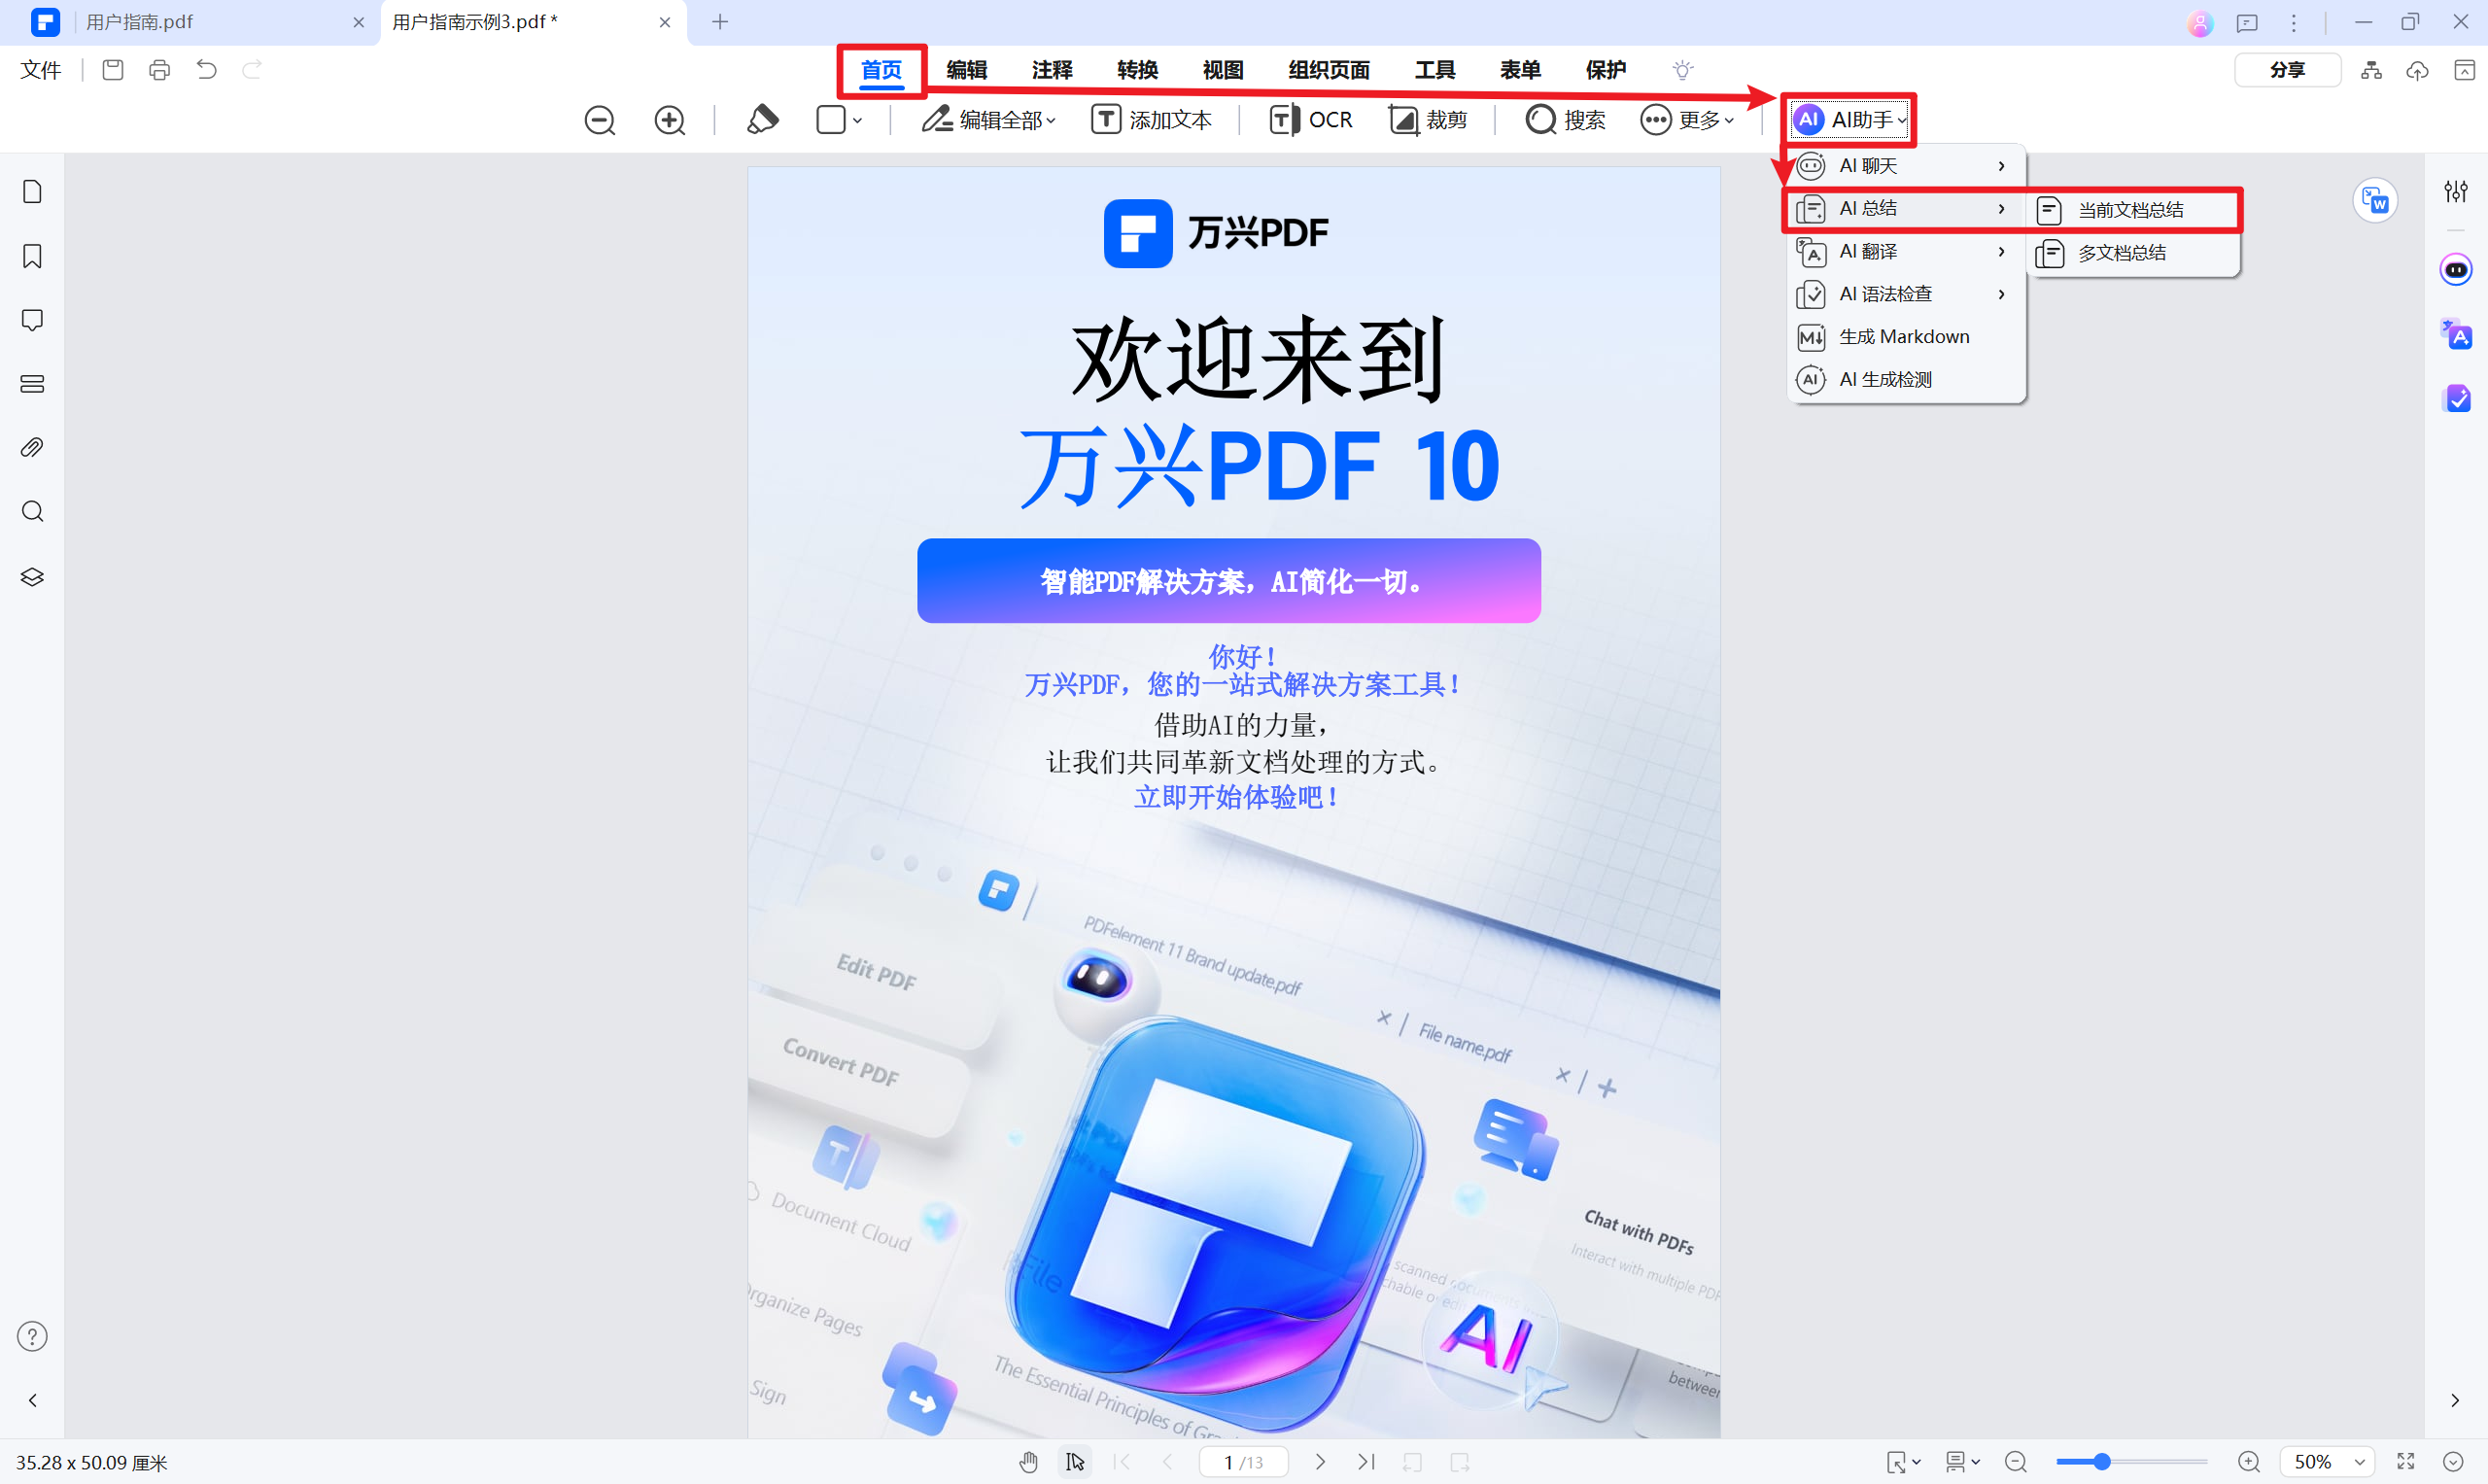Select the crop tool

point(1428,119)
